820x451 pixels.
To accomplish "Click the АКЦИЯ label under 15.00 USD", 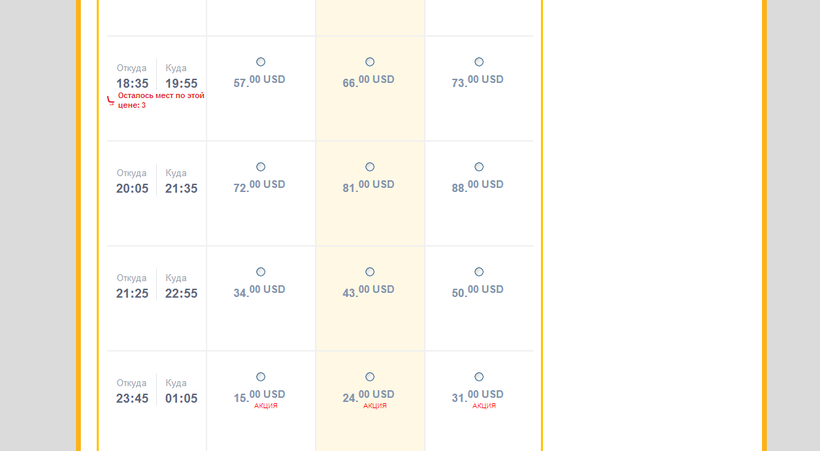I will click(x=266, y=406).
